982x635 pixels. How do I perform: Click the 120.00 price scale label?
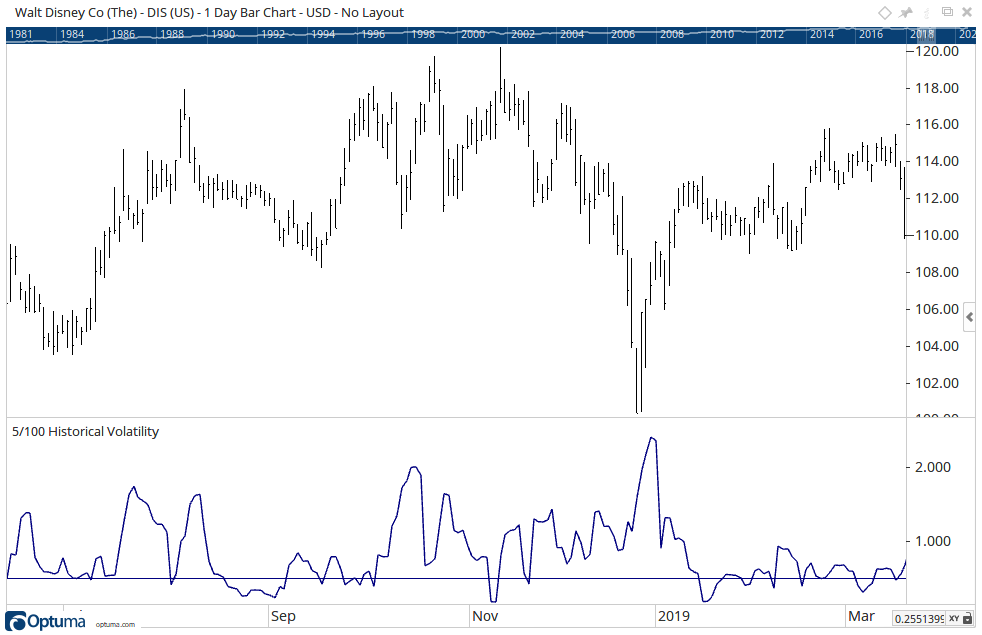click(x=937, y=51)
